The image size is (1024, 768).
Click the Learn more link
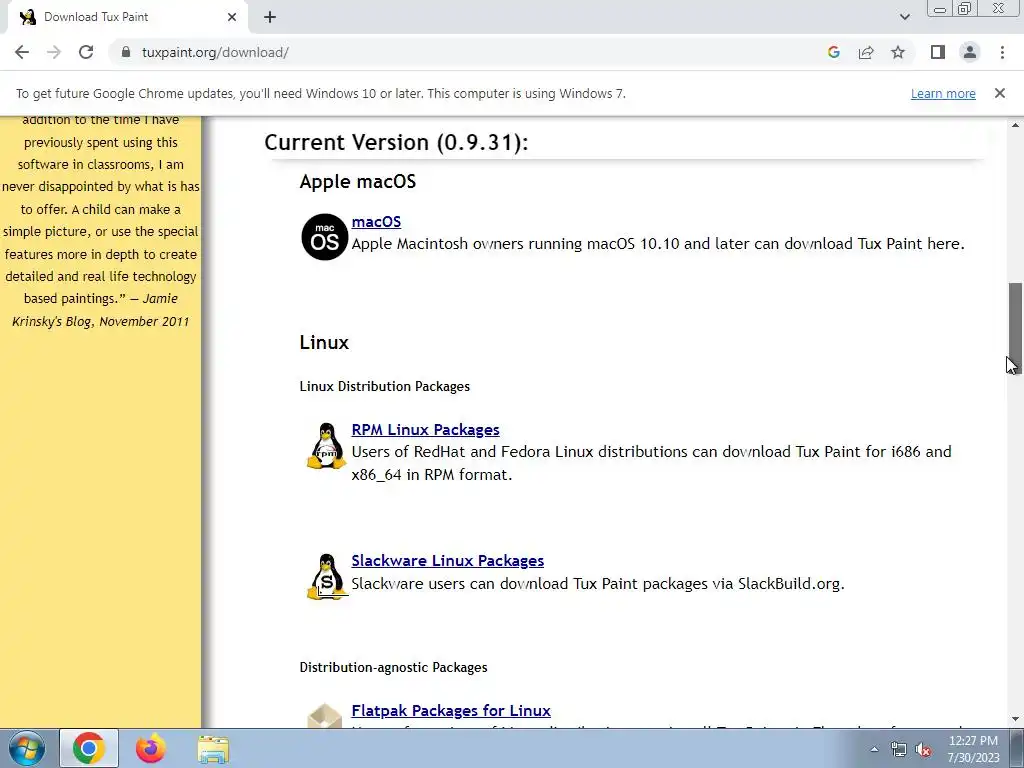coord(943,93)
